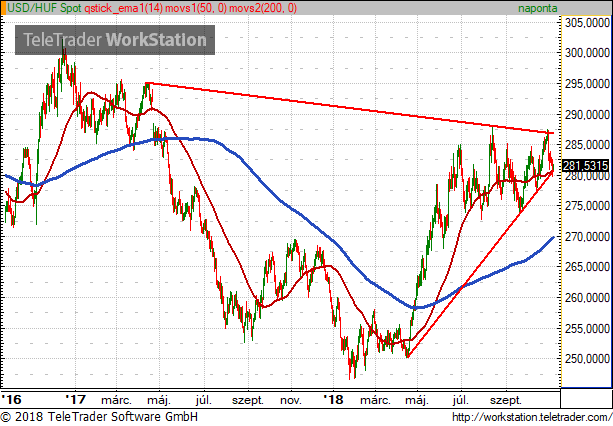Screen dimensions: 613x426
Task: Click the szept. label just before nov.
Action: click(248, 401)
